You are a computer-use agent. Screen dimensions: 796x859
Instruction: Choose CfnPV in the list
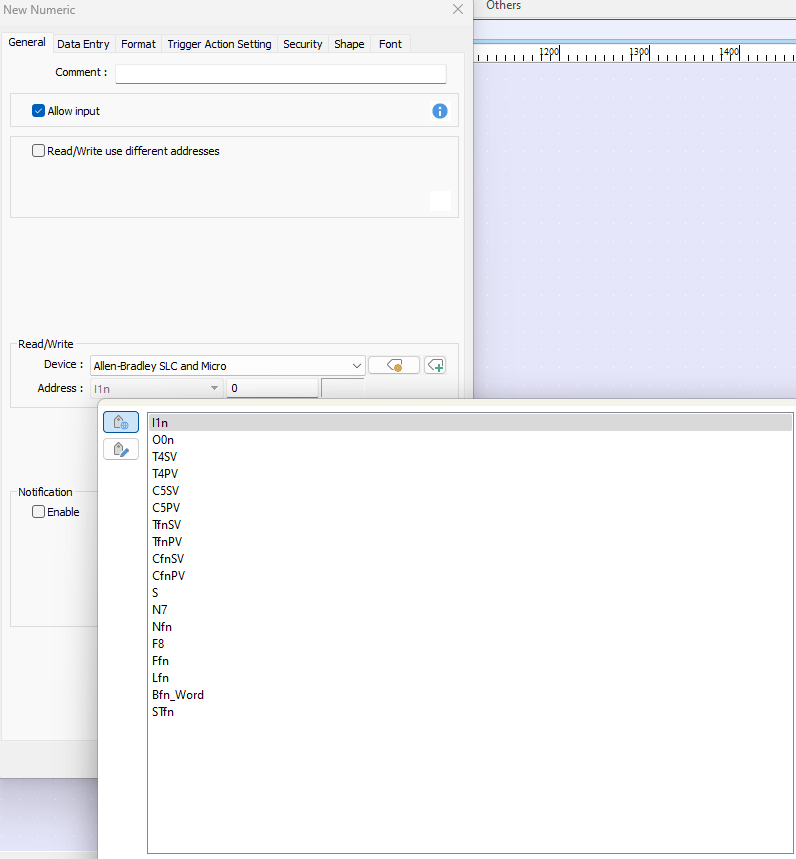click(471, 576)
